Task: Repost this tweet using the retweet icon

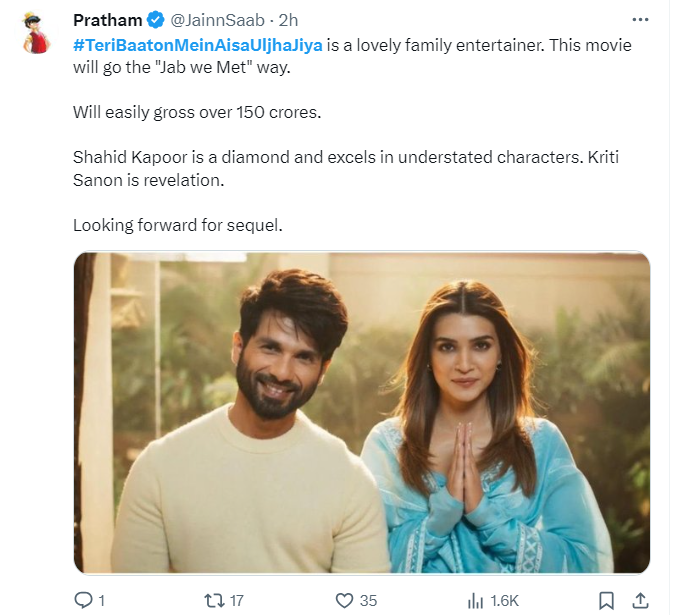Action: 213,600
